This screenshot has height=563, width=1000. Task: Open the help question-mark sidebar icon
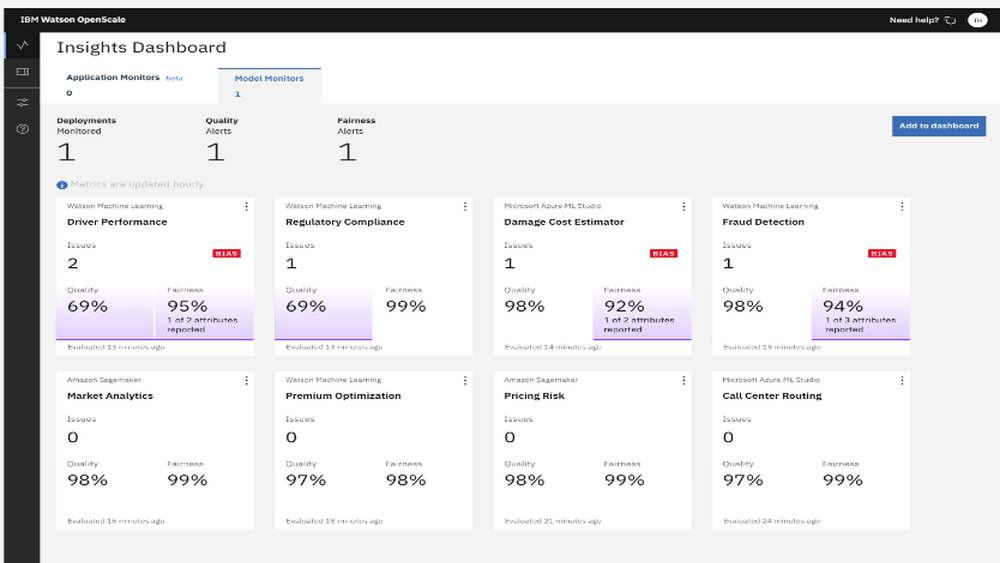click(x=22, y=129)
